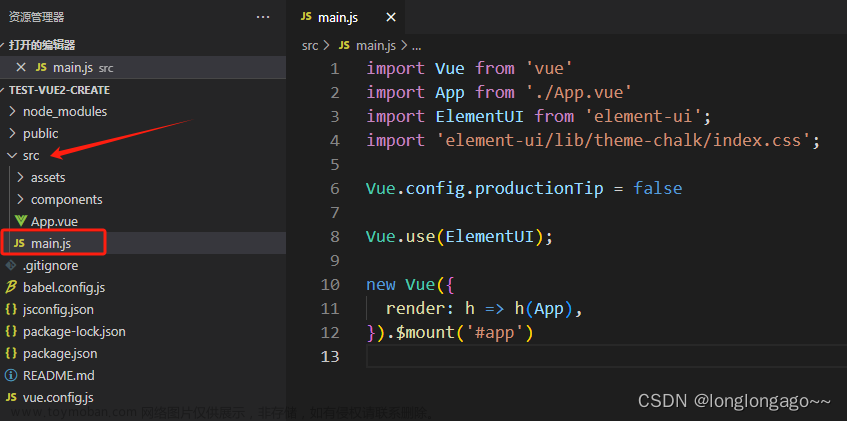Close main.js in the open editors list
847x421 pixels.
coord(21,67)
